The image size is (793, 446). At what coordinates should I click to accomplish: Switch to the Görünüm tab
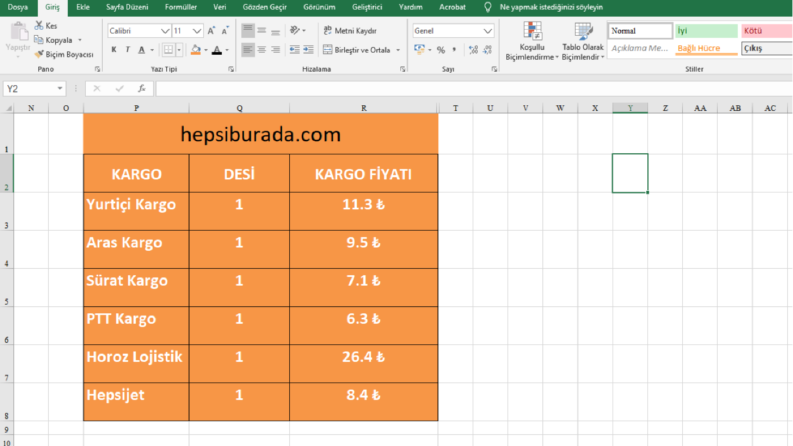(x=319, y=7)
